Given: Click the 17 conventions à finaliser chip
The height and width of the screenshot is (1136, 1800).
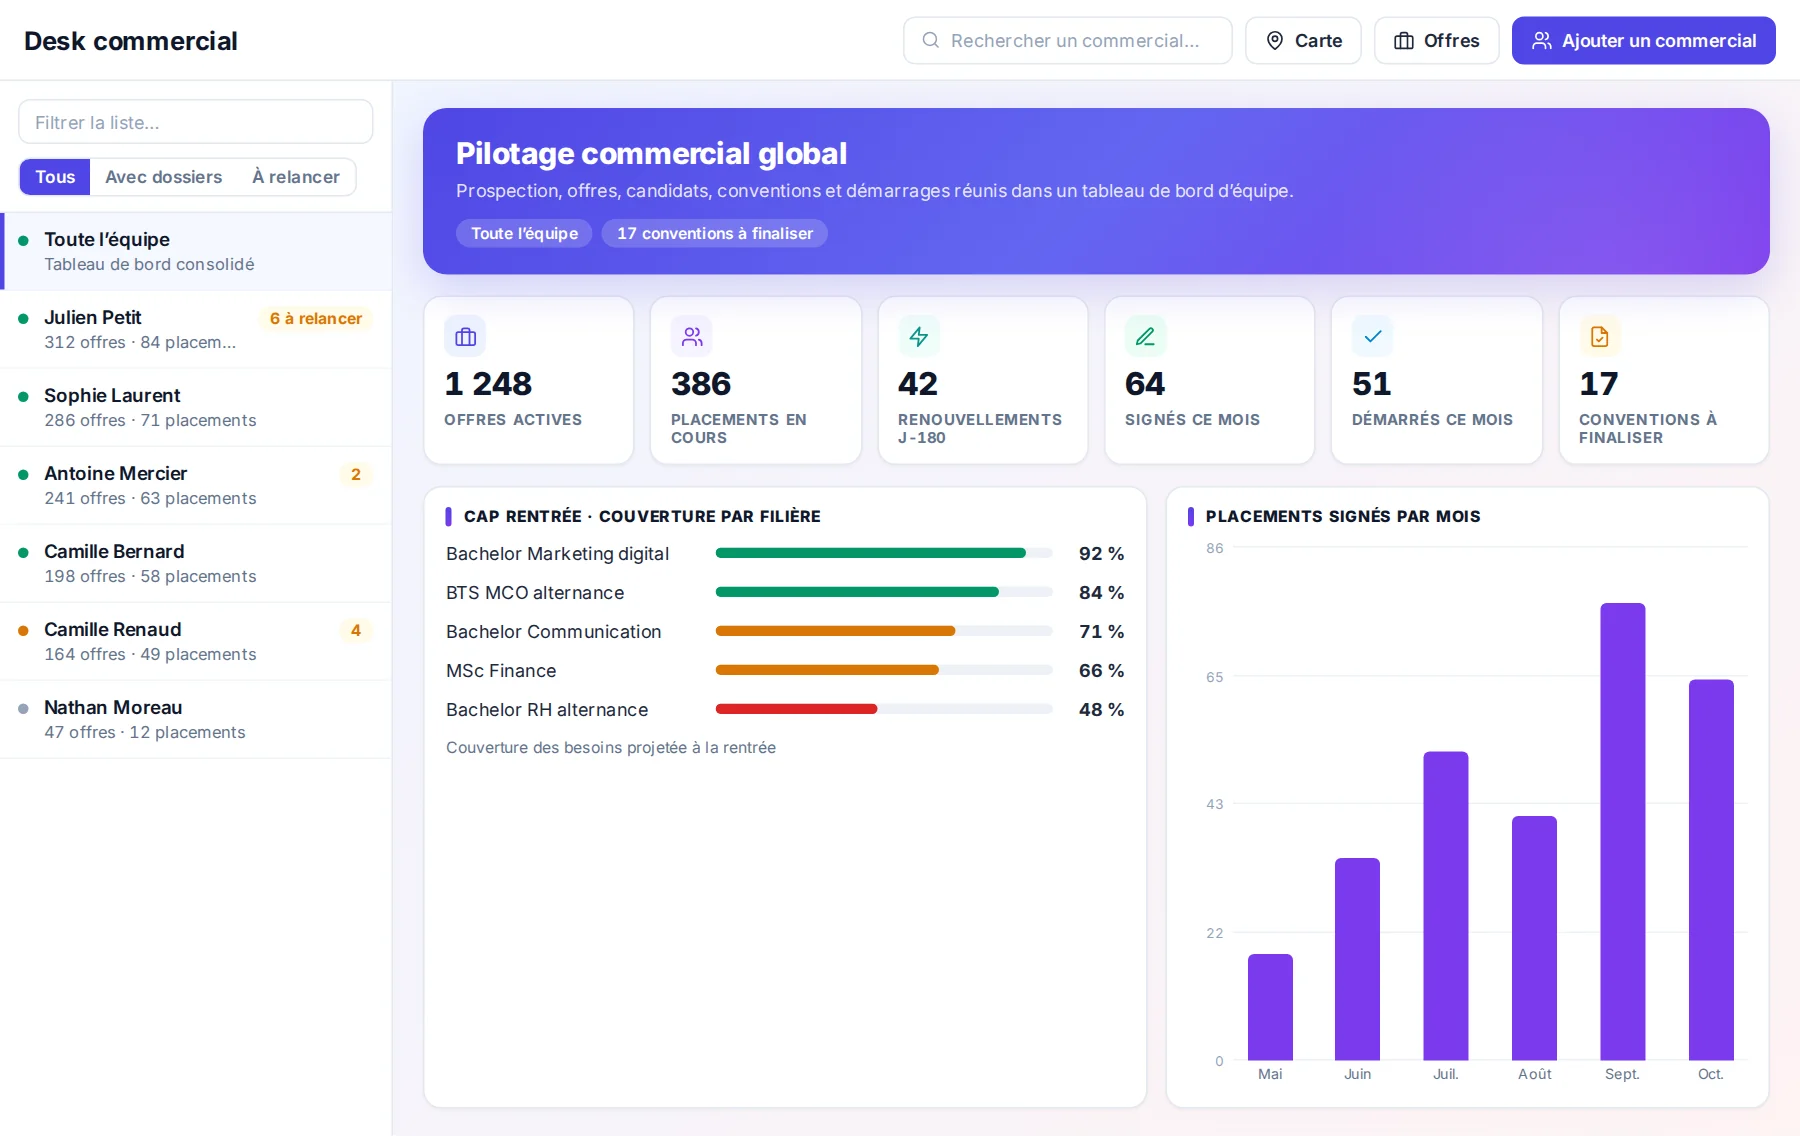Looking at the screenshot, I should (715, 233).
